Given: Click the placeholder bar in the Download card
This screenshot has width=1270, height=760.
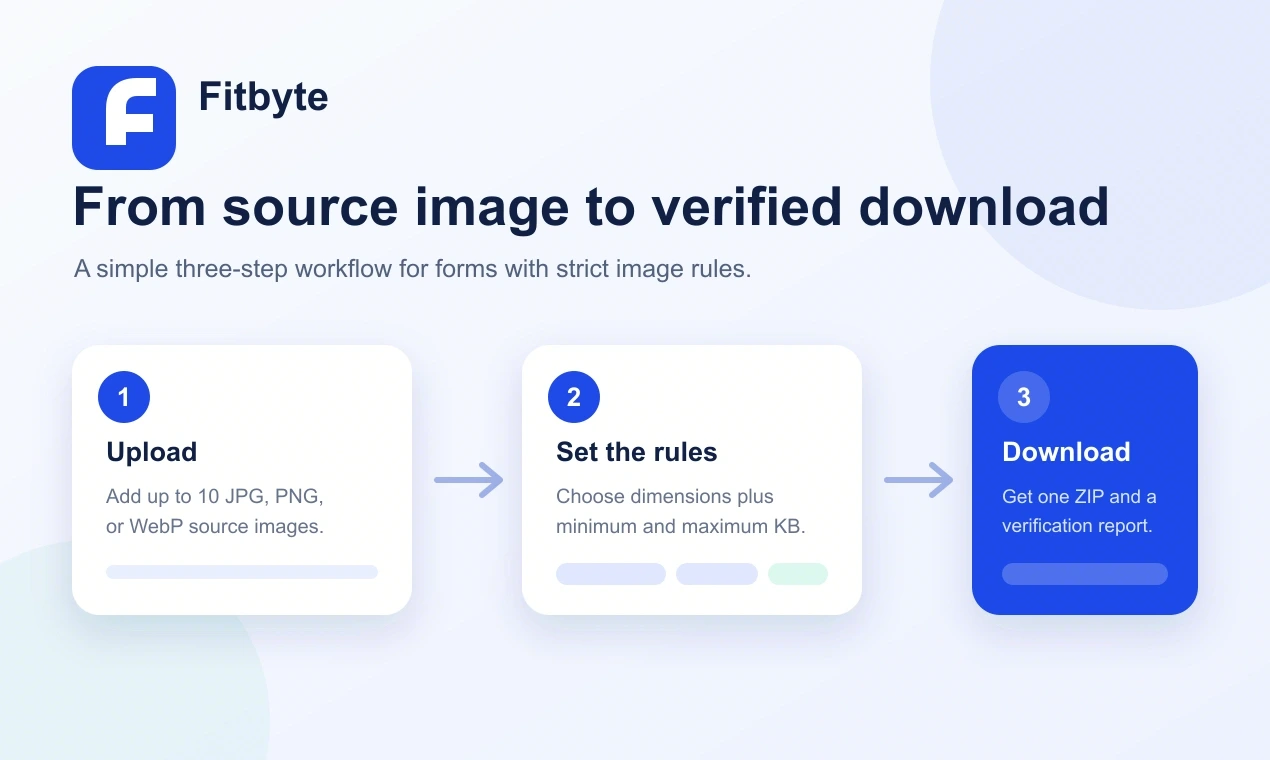Looking at the screenshot, I should (x=1085, y=574).
